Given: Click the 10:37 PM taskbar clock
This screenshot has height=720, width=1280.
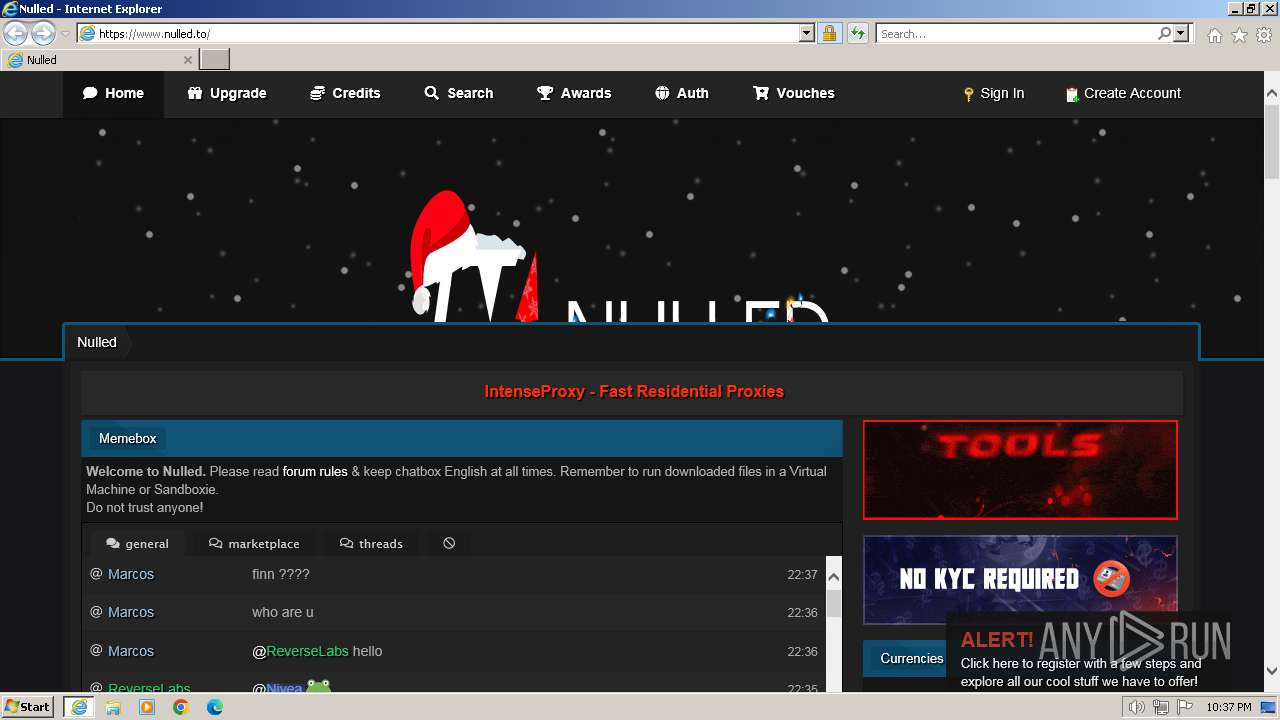Looking at the screenshot, I should click(1229, 707).
